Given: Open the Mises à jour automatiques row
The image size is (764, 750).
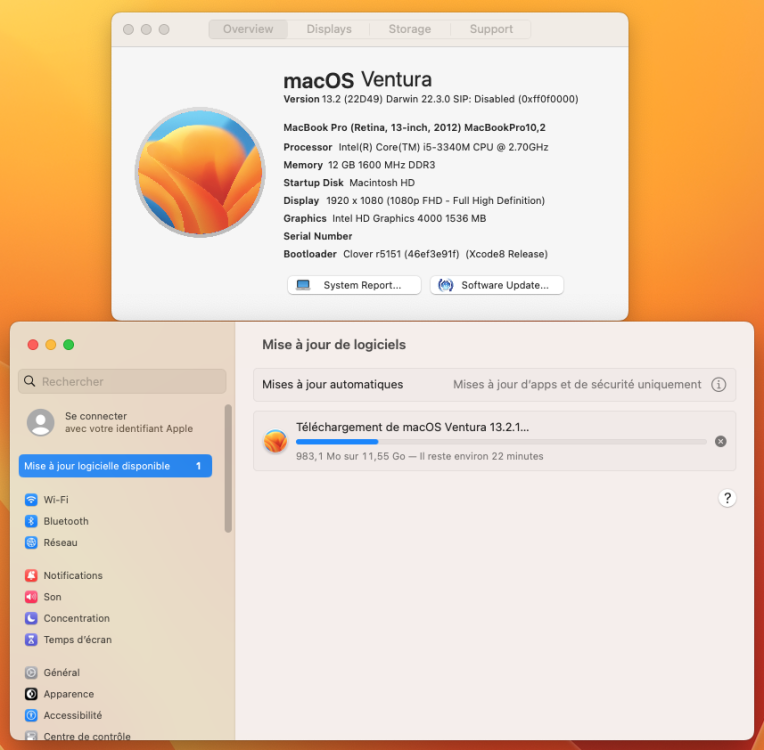Looking at the screenshot, I should click(x=494, y=385).
